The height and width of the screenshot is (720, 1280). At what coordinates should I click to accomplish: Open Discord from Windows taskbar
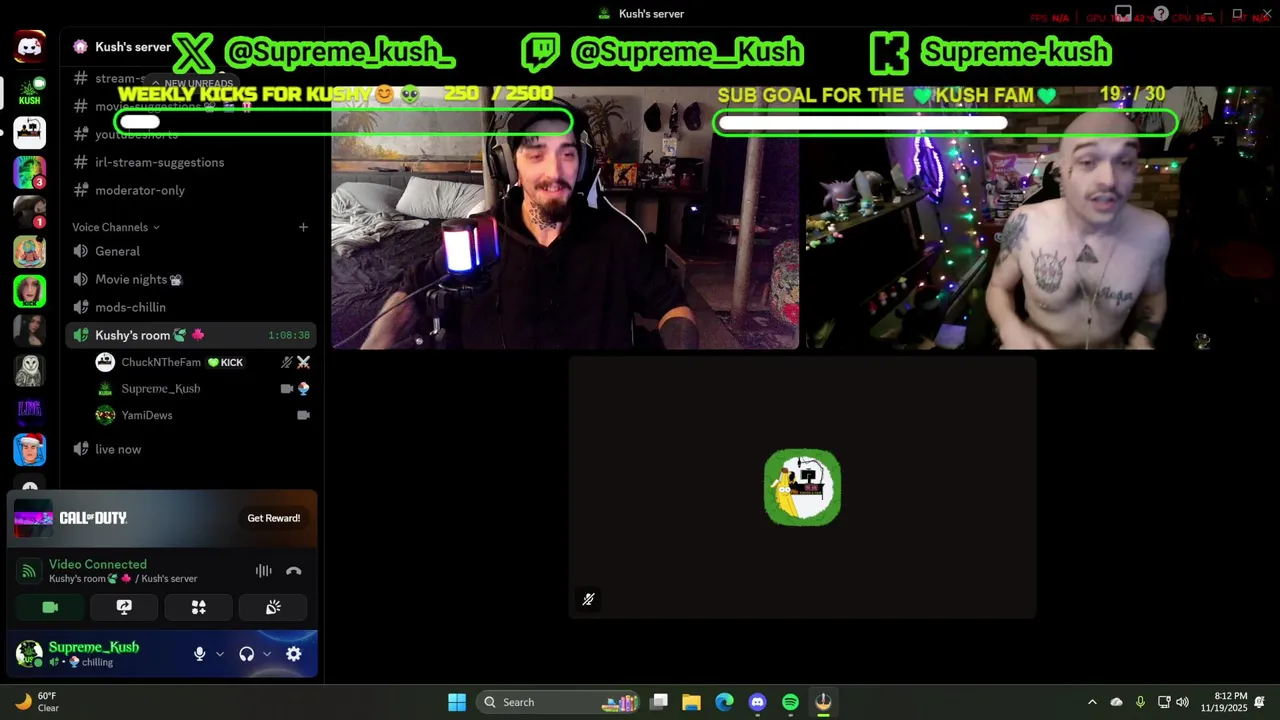[757, 702]
